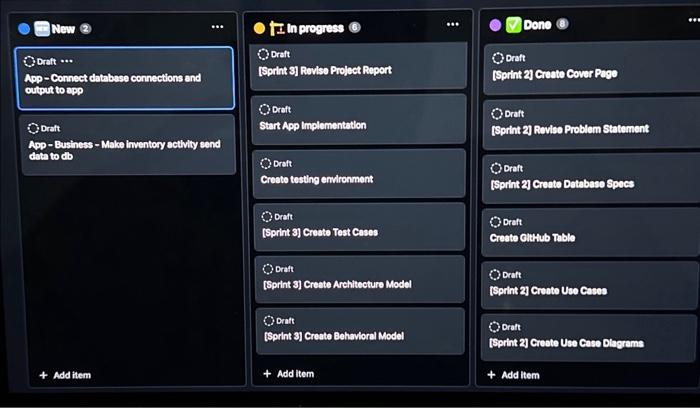Click draft icon on Create Cover Page card
The image size is (700, 408).
[x=498, y=58]
